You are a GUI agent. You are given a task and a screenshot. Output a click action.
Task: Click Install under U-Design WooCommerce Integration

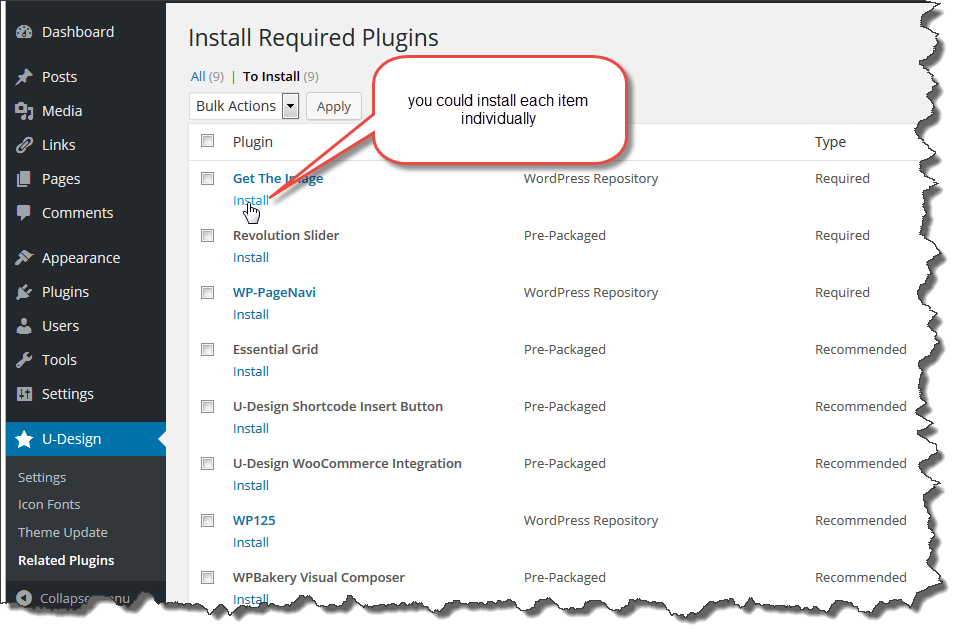[x=251, y=485]
